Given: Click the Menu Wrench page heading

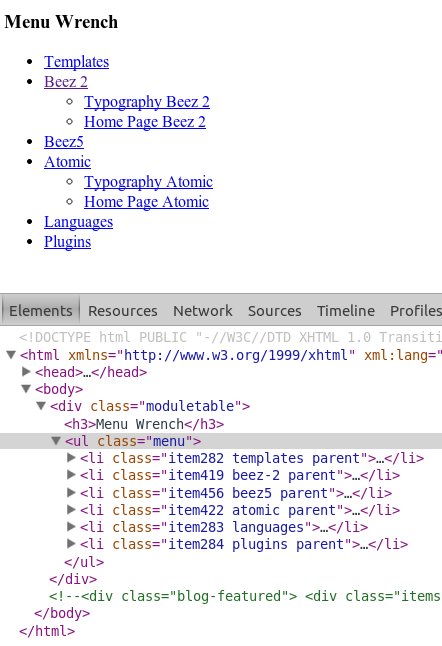Looking at the screenshot, I should click(x=61, y=22).
